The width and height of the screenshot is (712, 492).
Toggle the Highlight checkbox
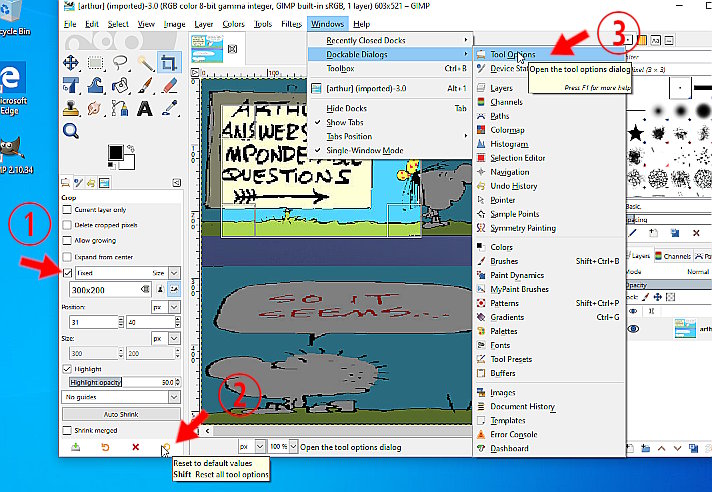67,369
